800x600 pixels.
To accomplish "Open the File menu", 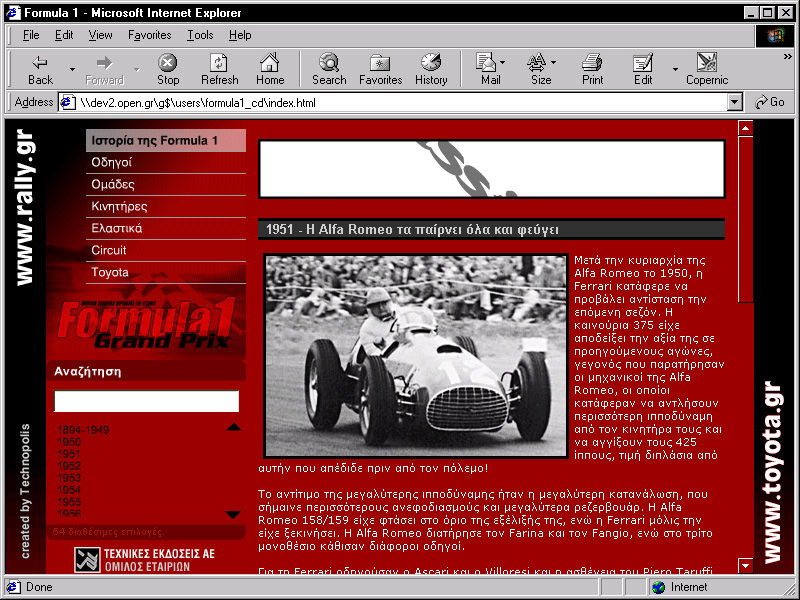I will pyautogui.click(x=31, y=35).
